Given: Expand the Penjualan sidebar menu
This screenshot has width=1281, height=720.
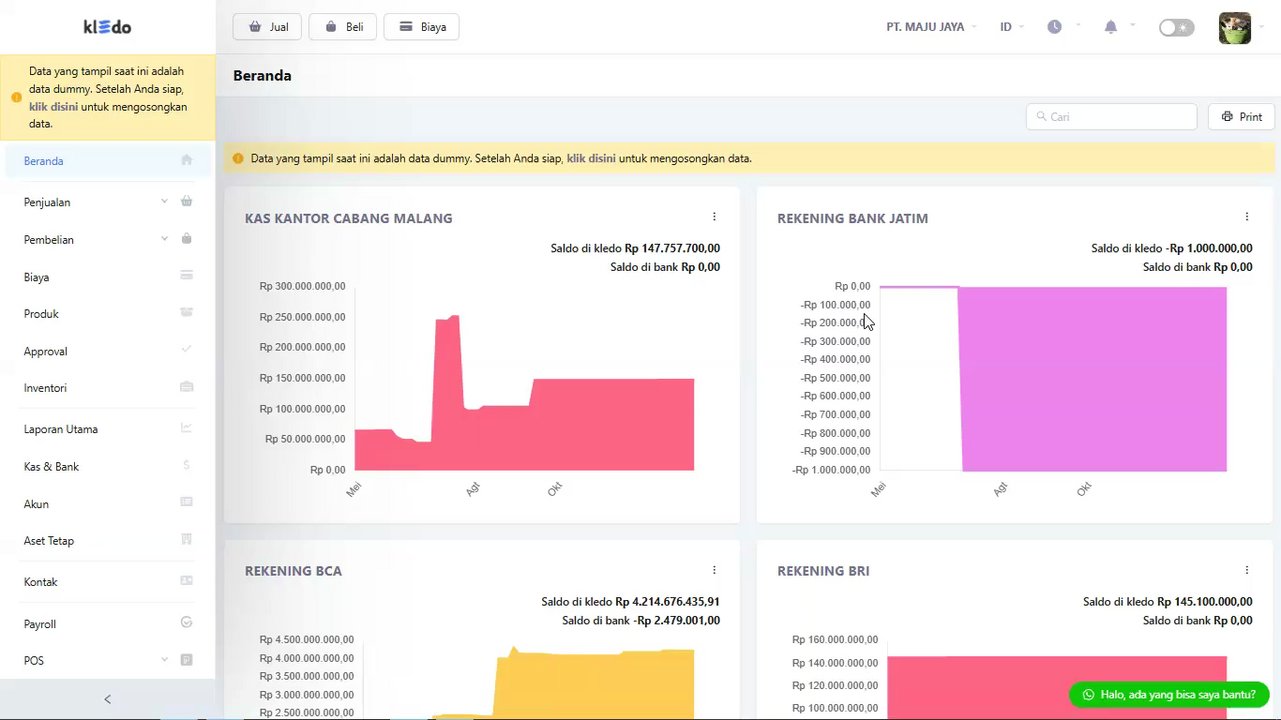Looking at the screenshot, I should pos(108,202).
